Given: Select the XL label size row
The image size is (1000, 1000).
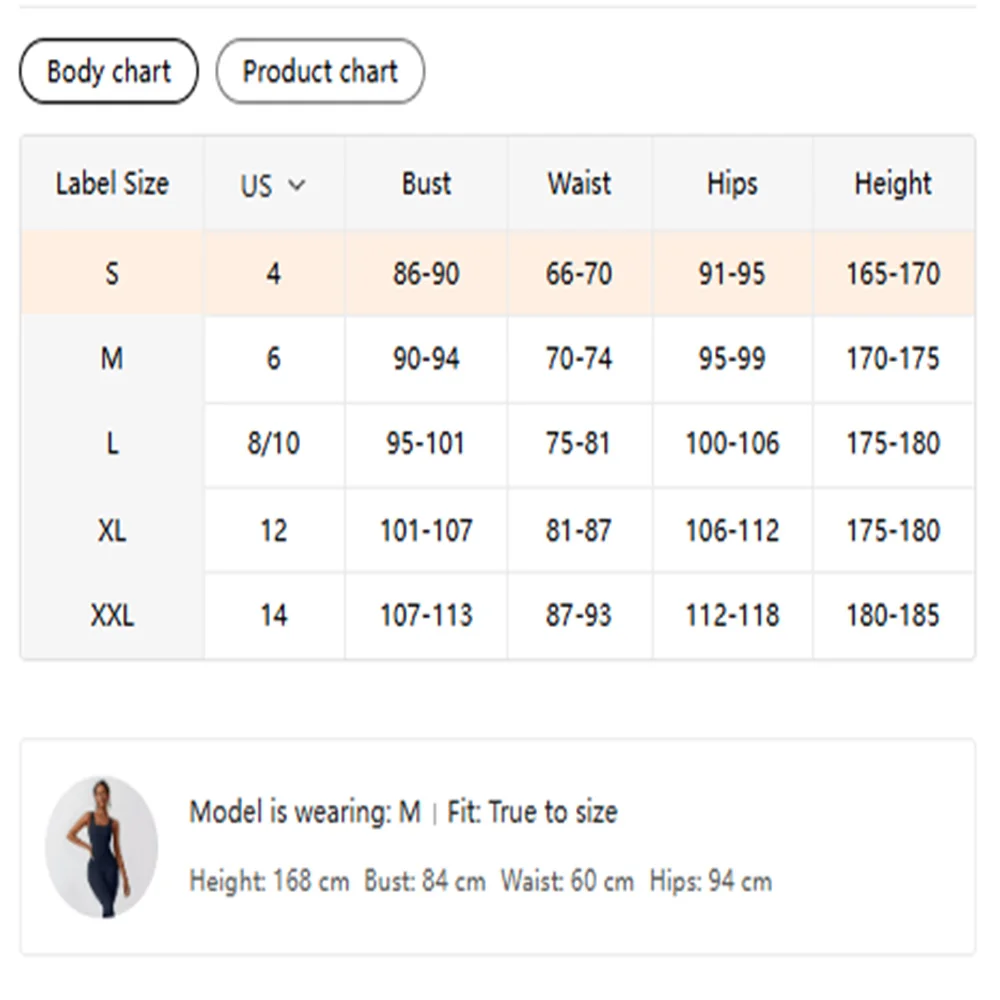Looking at the screenshot, I should coord(112,530).
